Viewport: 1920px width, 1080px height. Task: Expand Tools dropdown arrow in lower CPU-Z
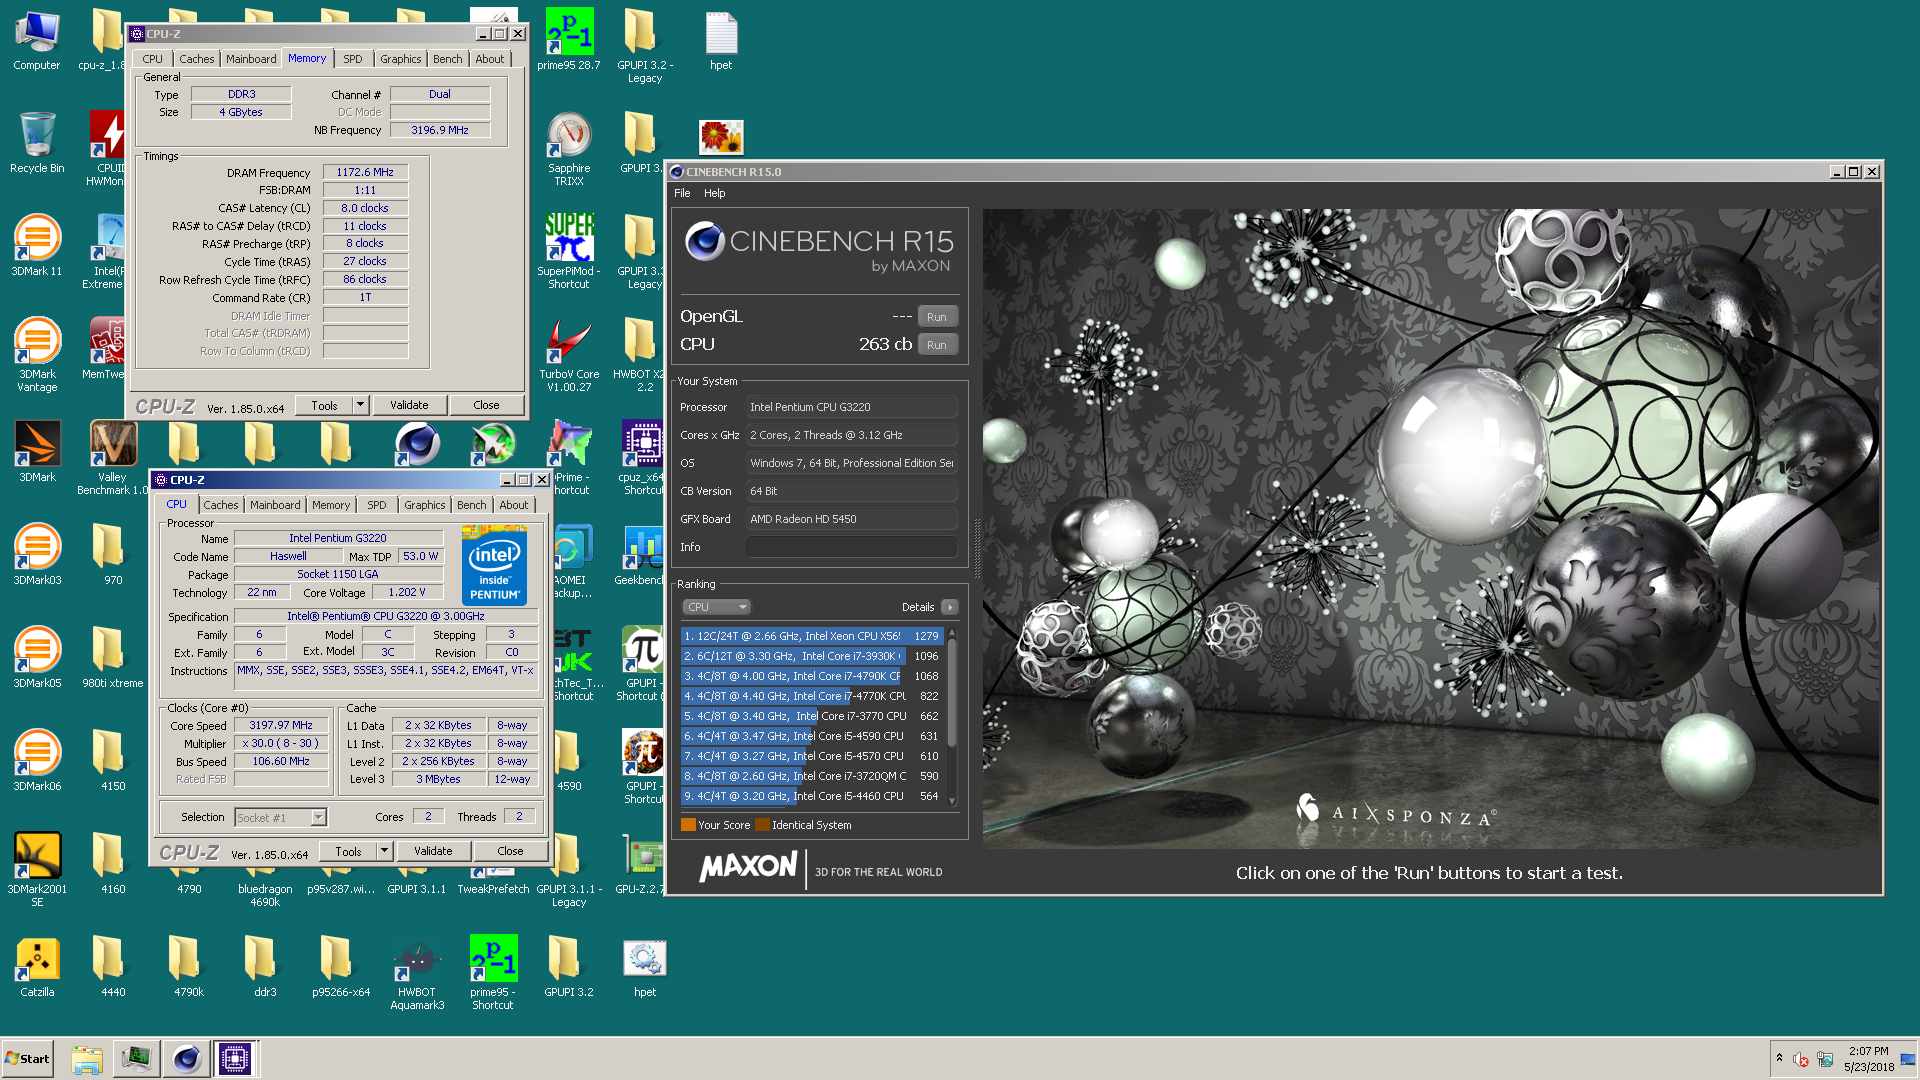pyautogui.click(x=385, y=851)
